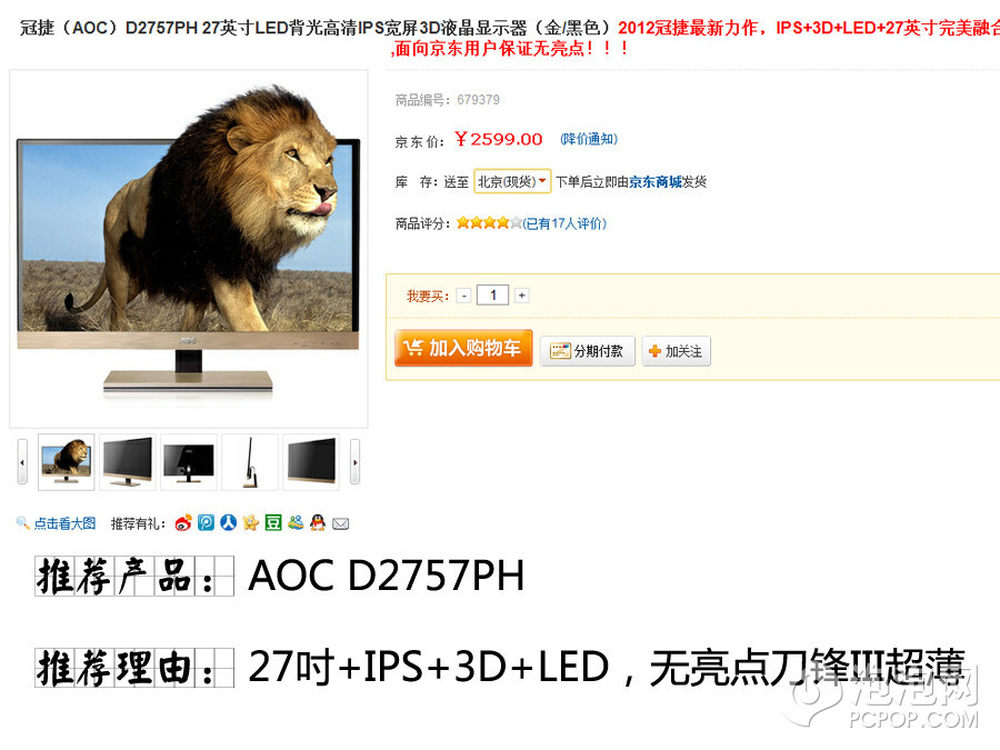Viewport: 1000px width, 750px height.
Task: Click the quantity input field
Action: (x=492, y=295)
